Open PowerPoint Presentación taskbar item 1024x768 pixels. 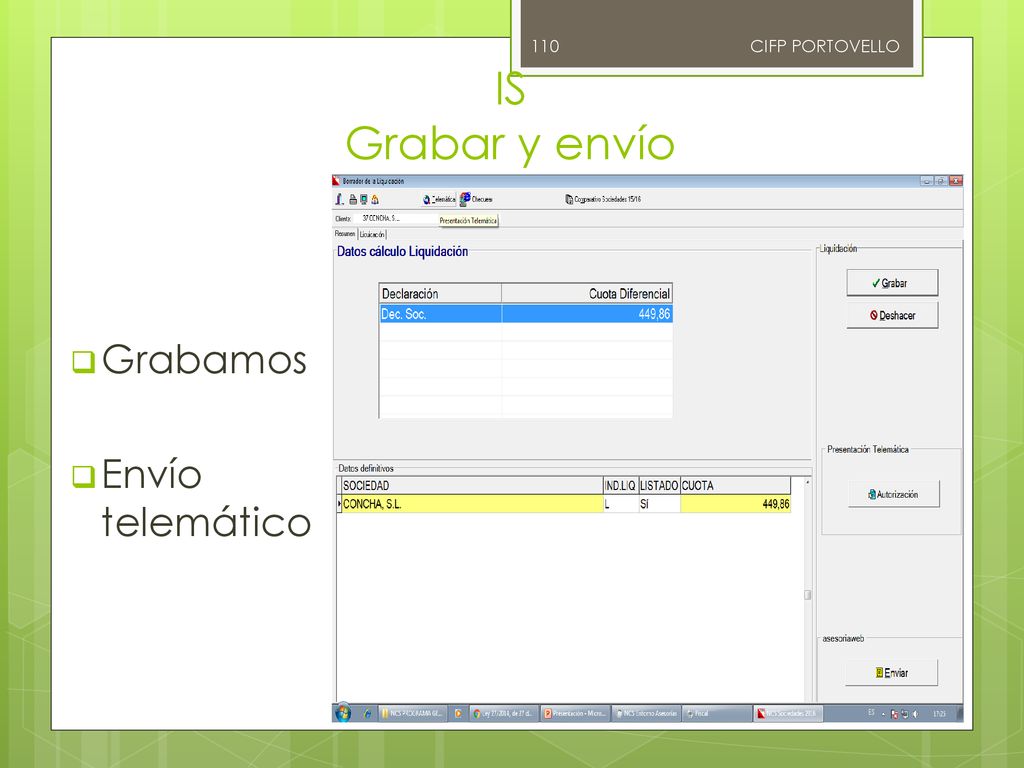[575, 714]
